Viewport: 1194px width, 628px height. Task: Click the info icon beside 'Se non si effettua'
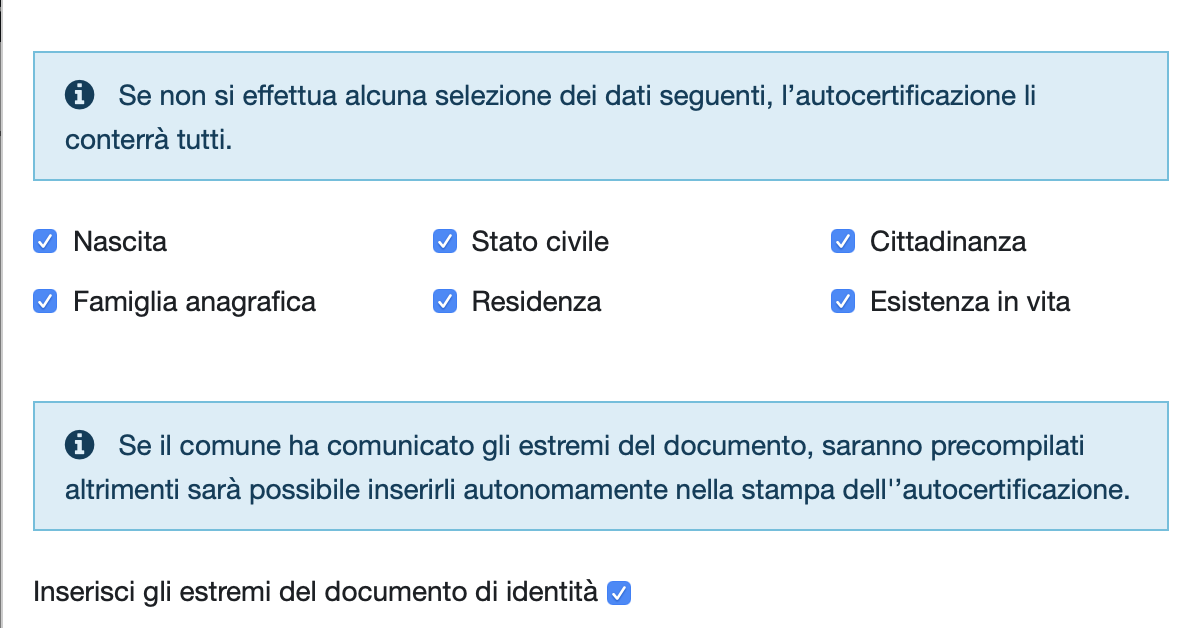point(79,95)
